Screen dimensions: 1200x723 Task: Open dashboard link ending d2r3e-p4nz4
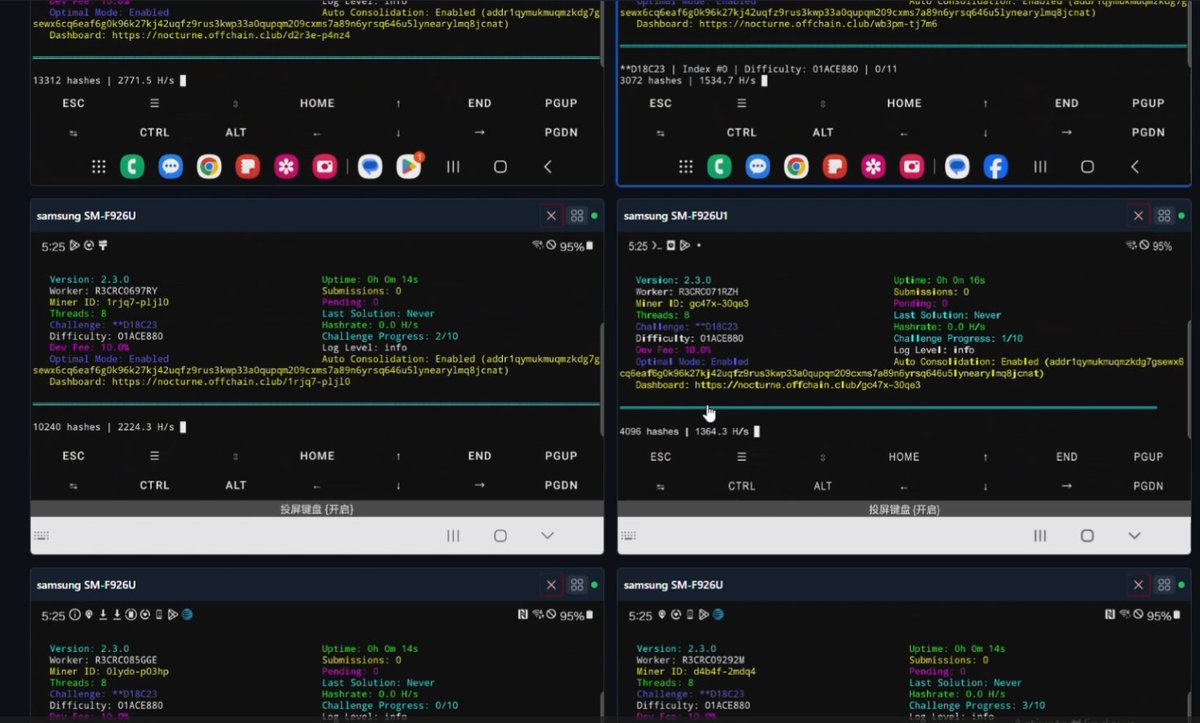click(x=231, y=35)
